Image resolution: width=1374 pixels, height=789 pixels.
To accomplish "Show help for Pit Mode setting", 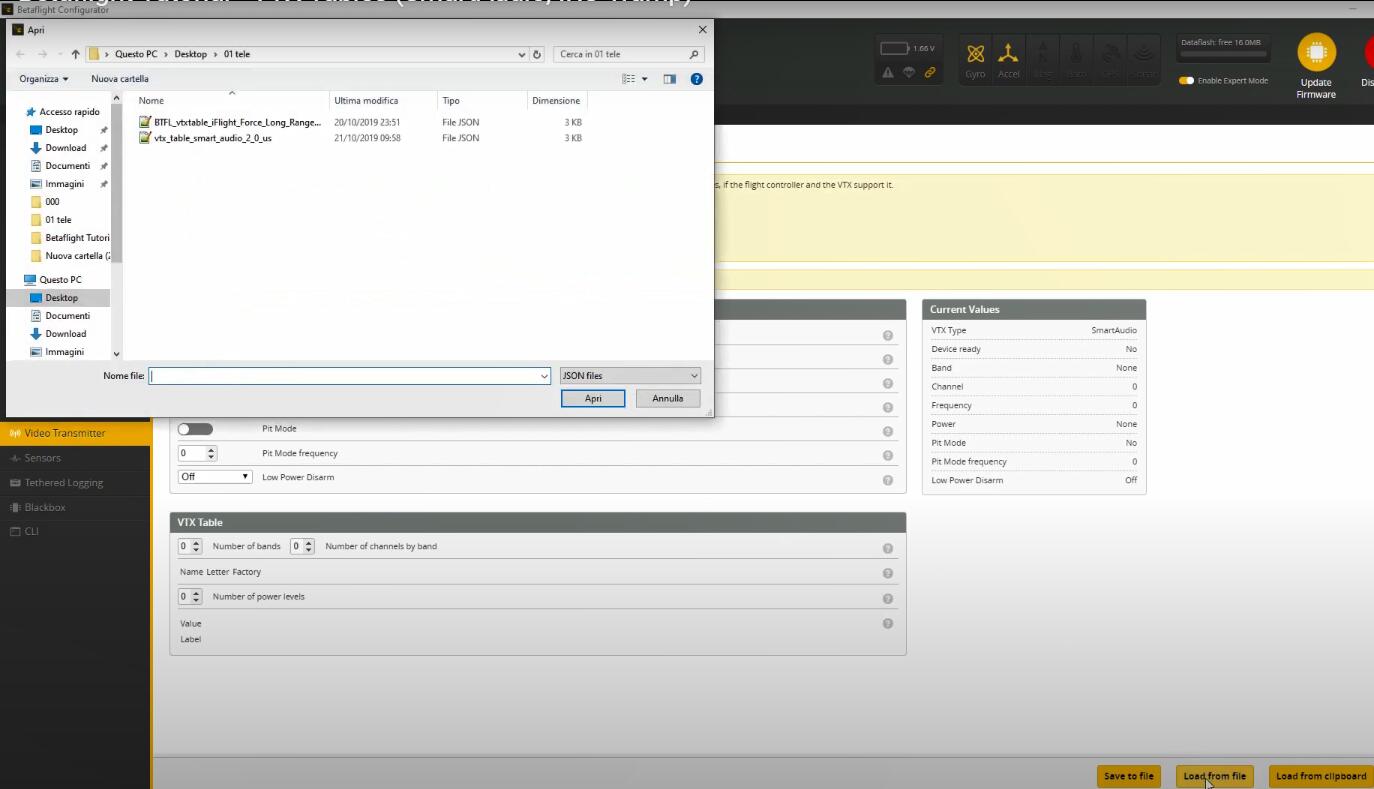I will [x=887, y=432].
